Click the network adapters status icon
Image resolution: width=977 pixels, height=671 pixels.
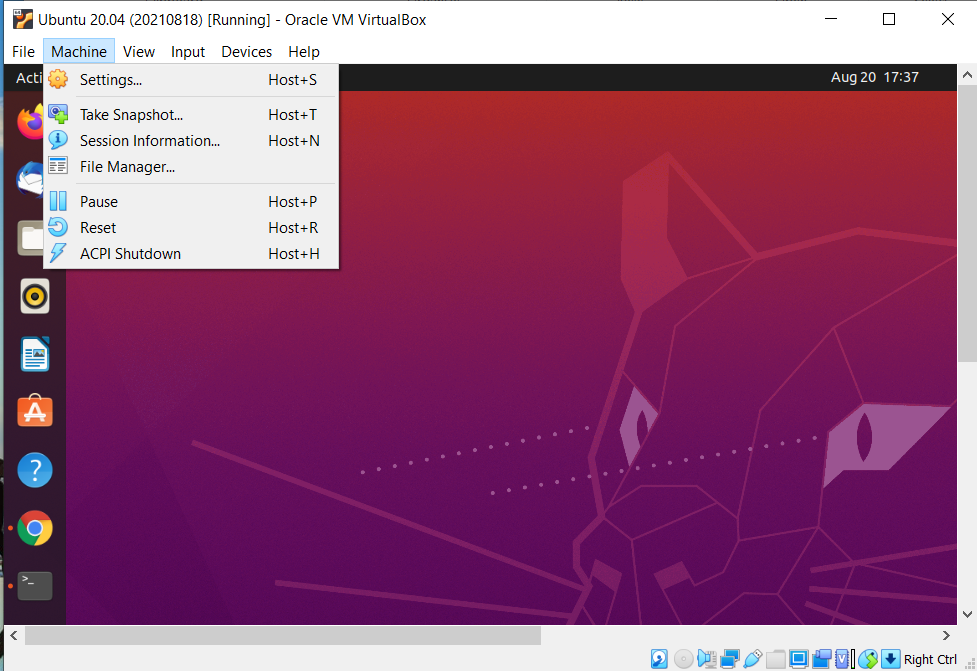(x=730, y=659)
